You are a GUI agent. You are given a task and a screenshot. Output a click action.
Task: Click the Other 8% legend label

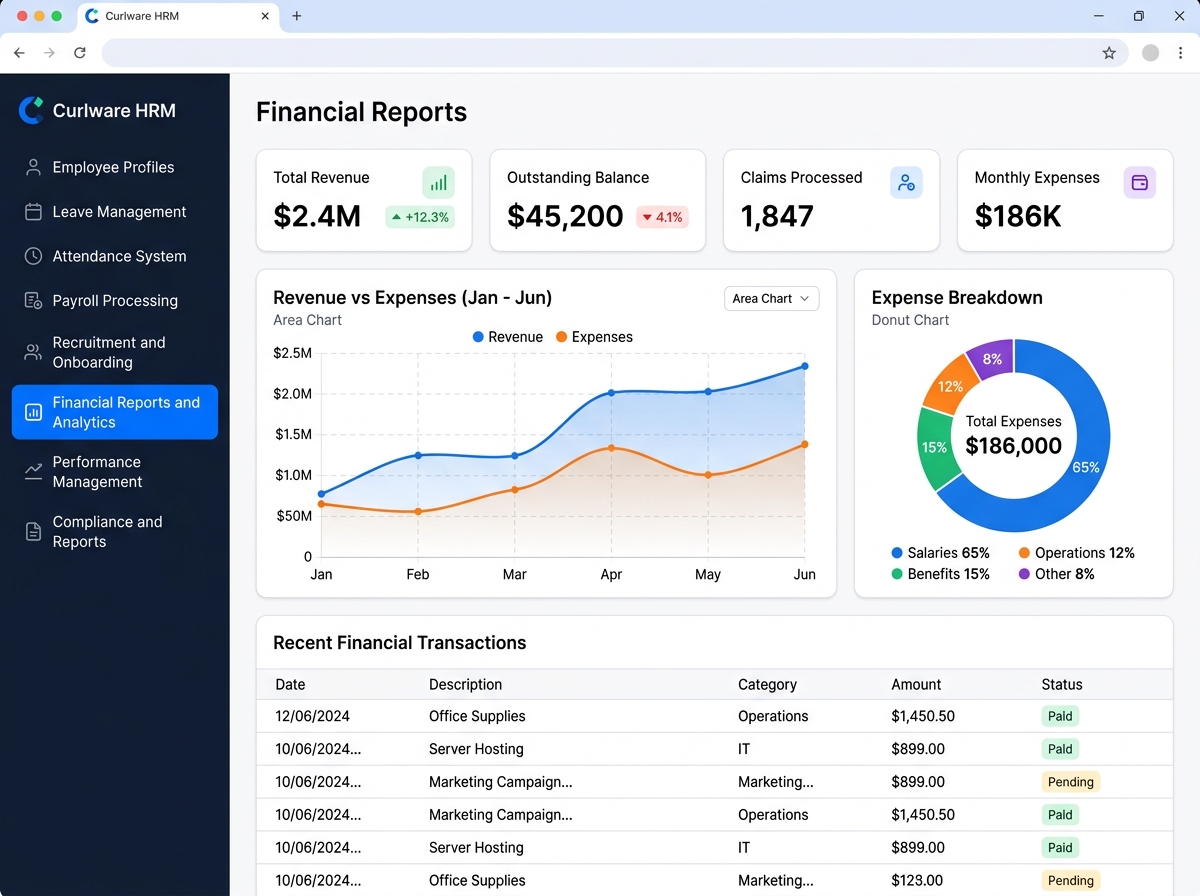tap(1056, 574)
